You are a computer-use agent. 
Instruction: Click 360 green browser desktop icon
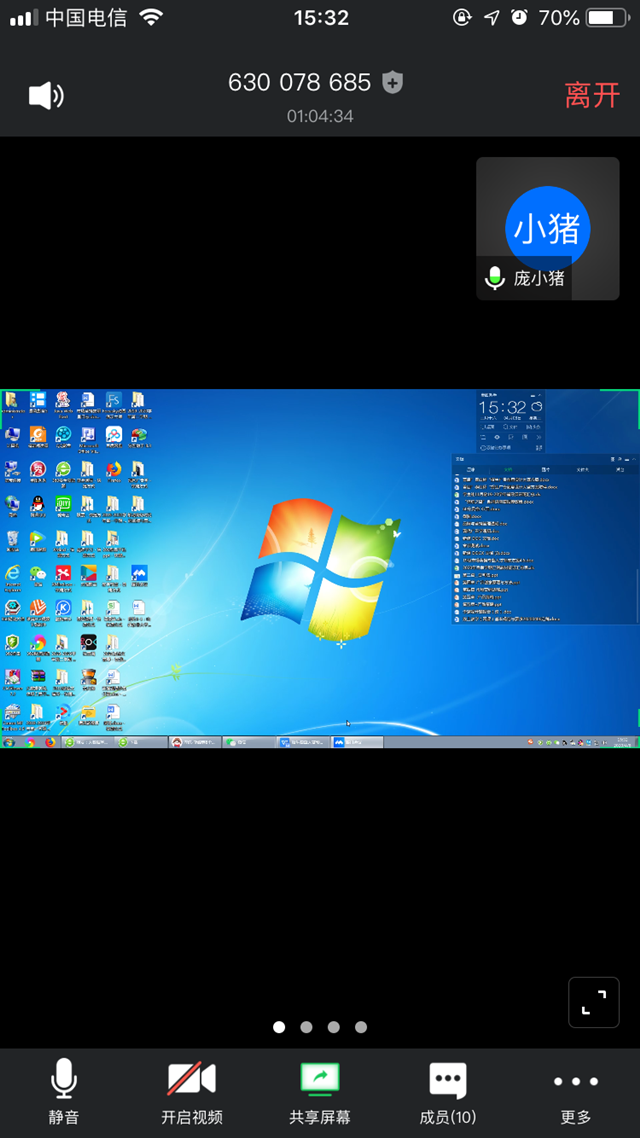click(63, 470)
